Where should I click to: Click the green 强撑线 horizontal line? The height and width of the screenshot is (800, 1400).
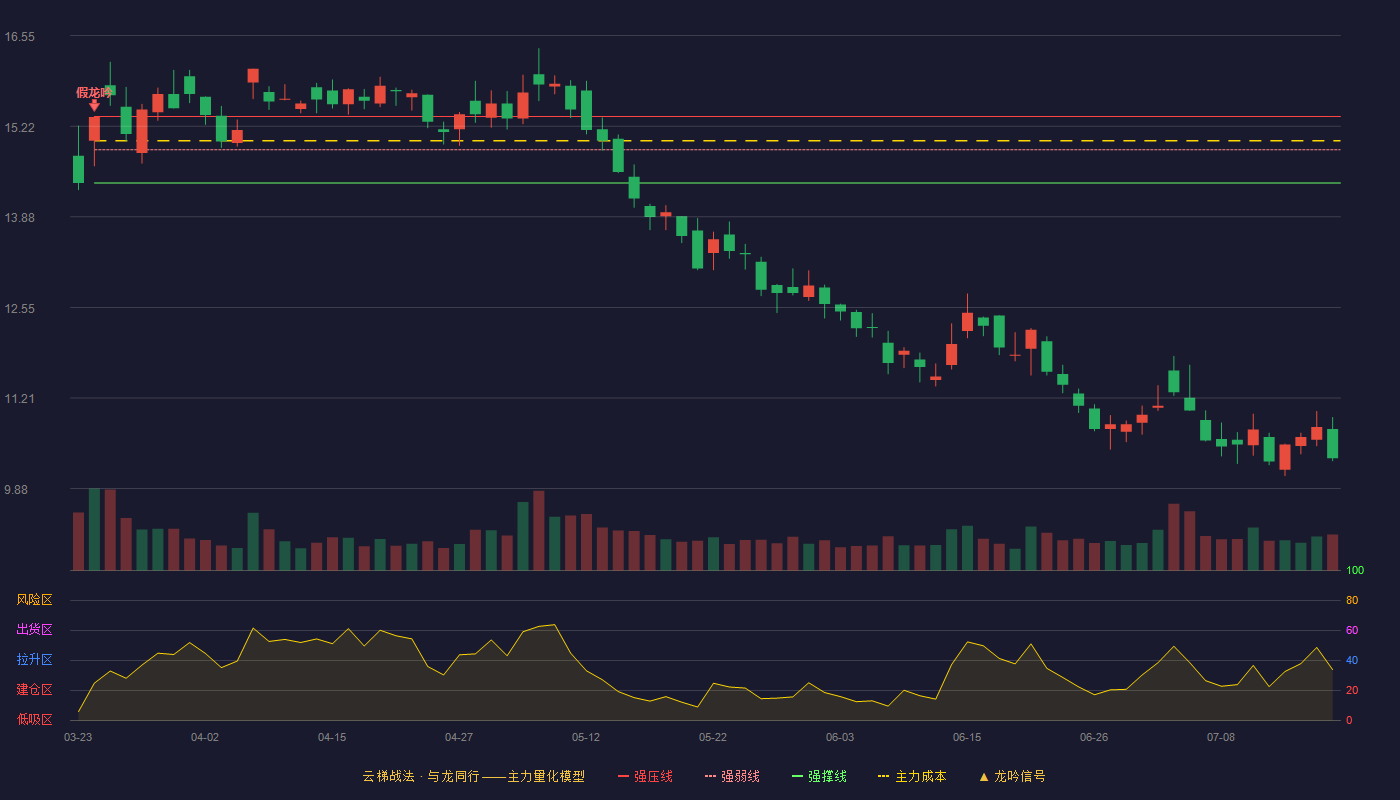[x=717, y=183]
